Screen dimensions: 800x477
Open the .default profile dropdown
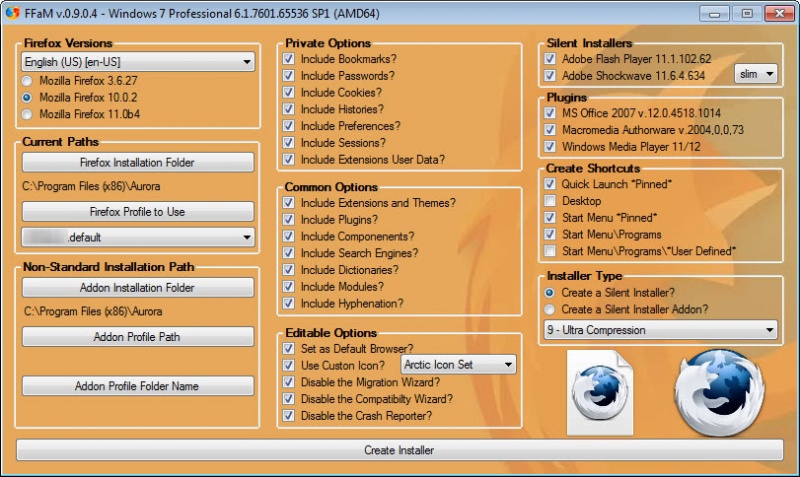tap(138, 237)
